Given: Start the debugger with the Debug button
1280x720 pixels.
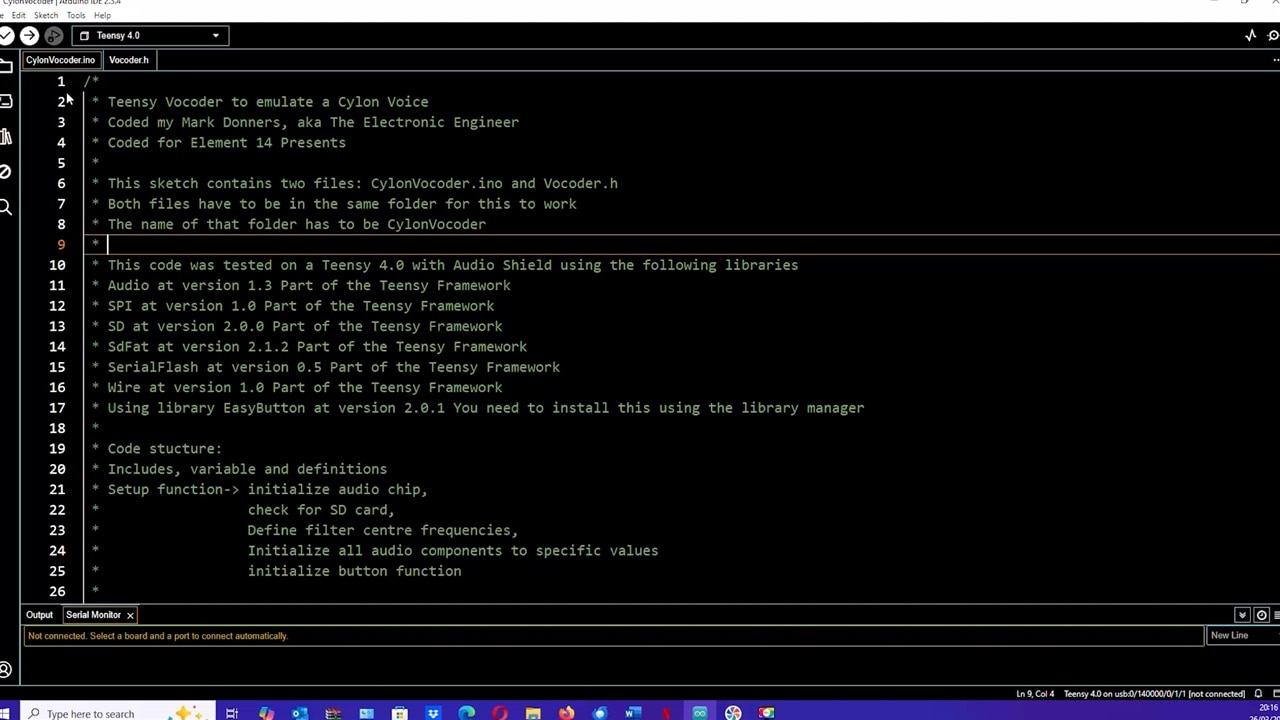Looking at the screenshot, I should (x=54, y=35).
